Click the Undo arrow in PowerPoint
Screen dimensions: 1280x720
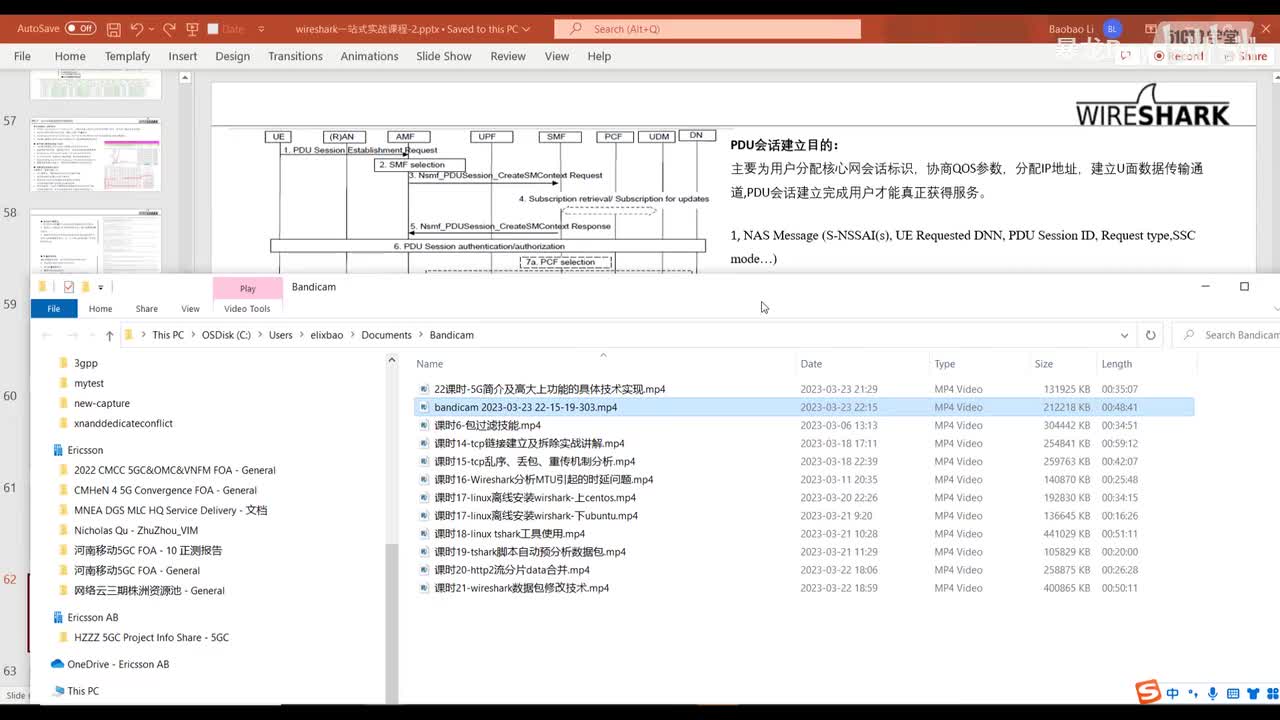138,29
